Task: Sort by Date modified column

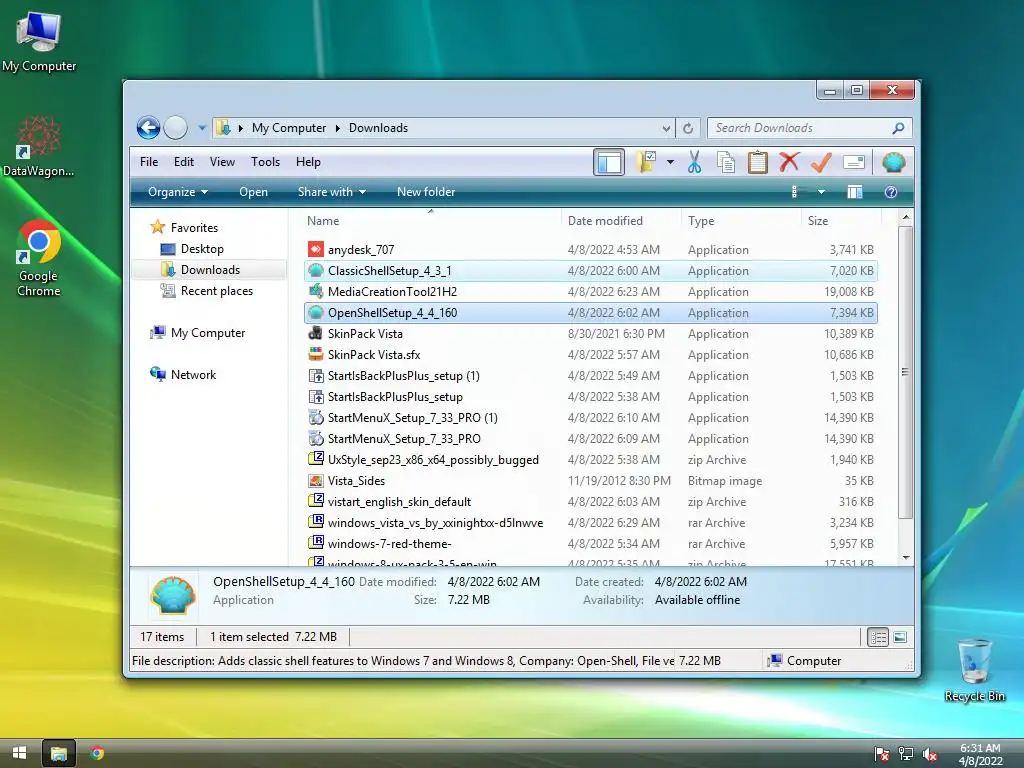Action: coord(621,221)
